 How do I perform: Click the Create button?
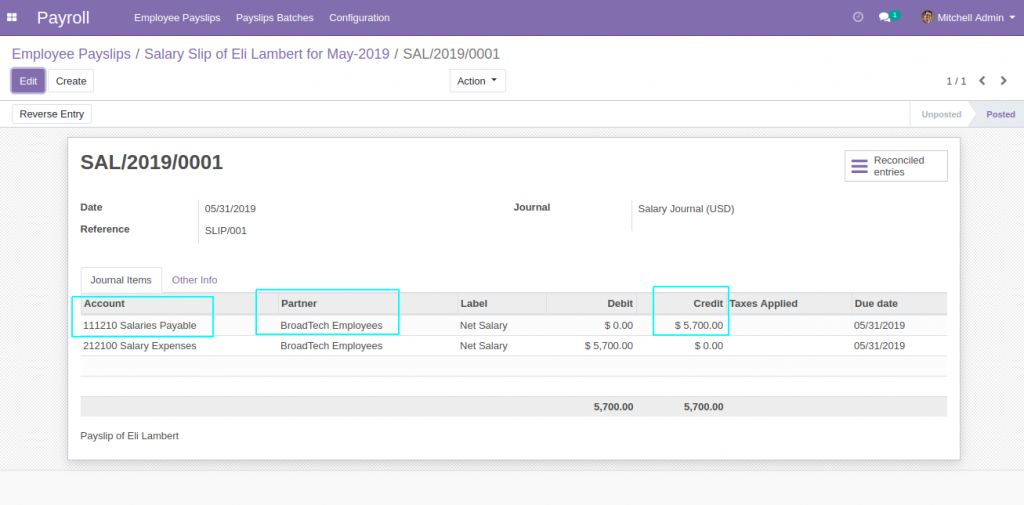pos(71,81)
